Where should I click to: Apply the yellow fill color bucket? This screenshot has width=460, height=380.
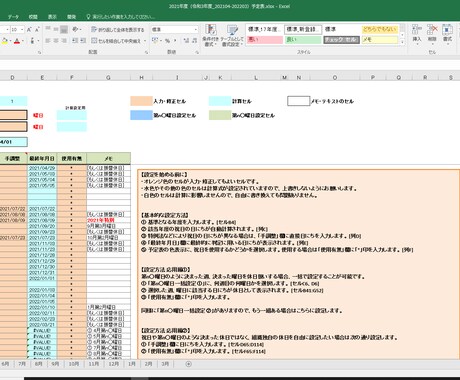point(4,41)
